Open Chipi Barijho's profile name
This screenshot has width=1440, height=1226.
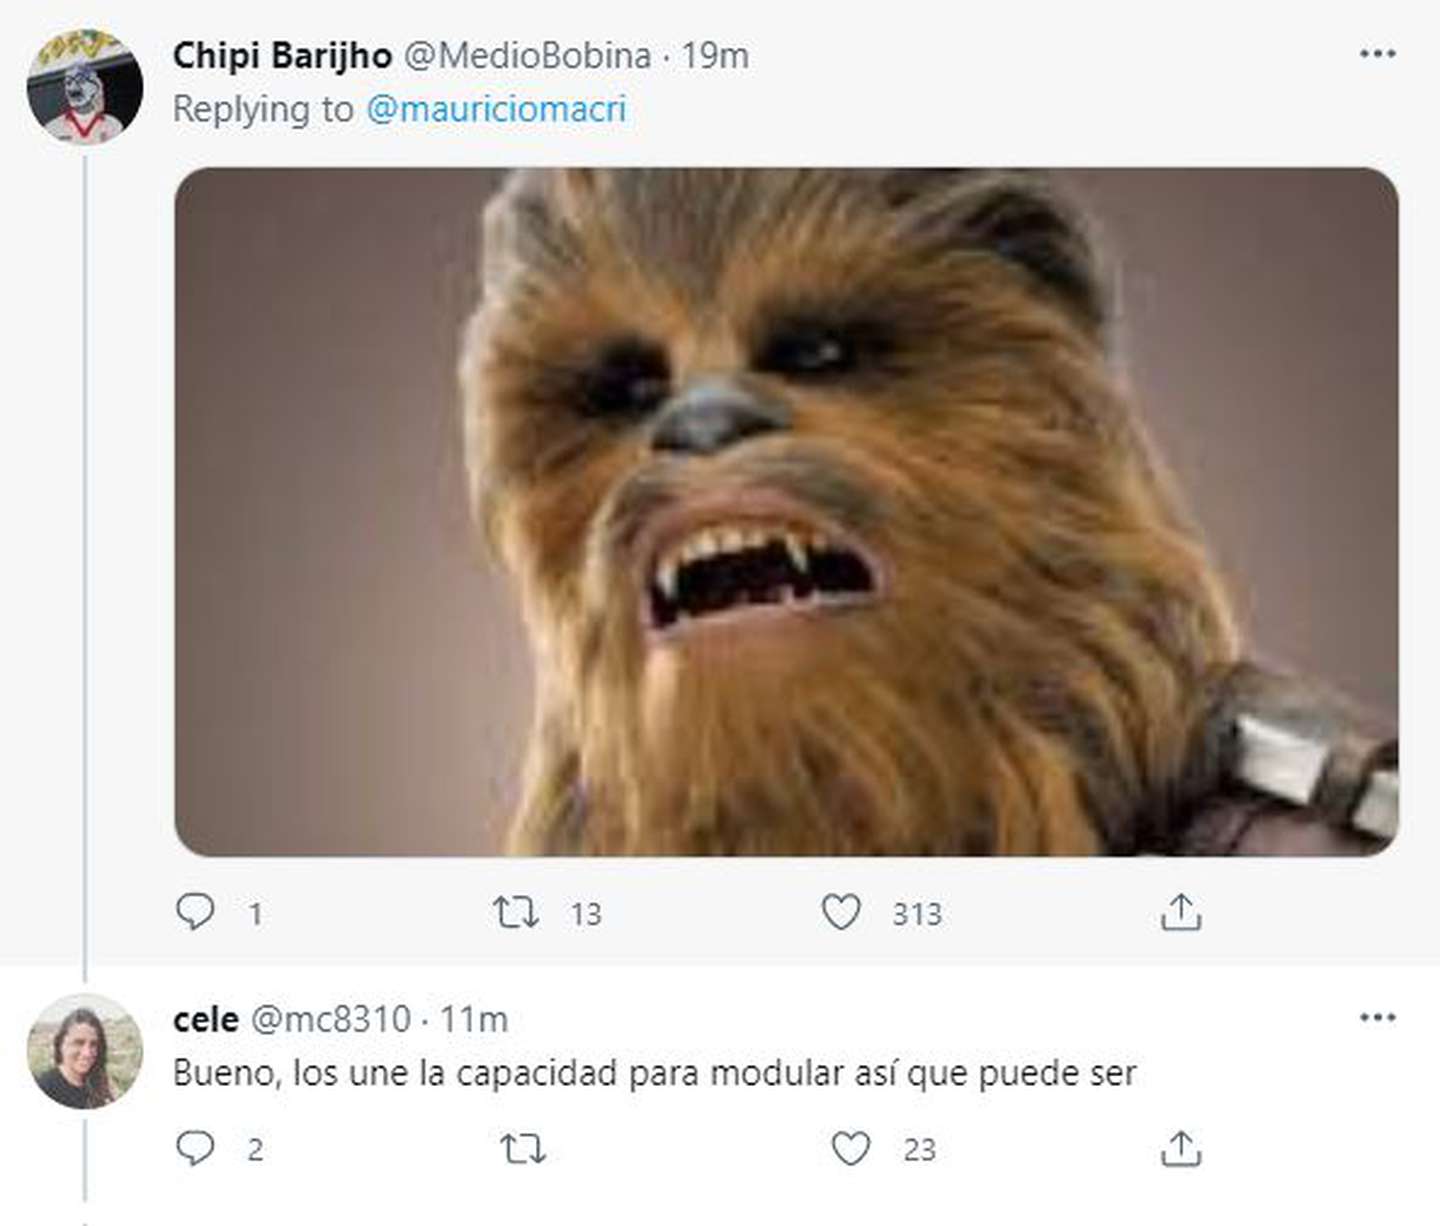click(x=282, y=55)
